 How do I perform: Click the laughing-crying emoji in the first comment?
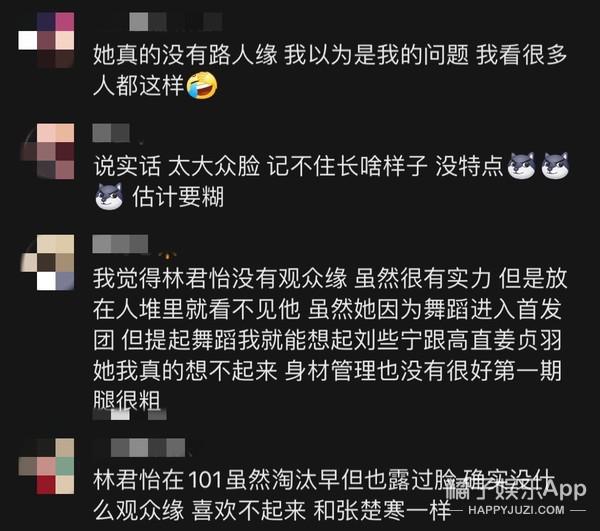202,85
